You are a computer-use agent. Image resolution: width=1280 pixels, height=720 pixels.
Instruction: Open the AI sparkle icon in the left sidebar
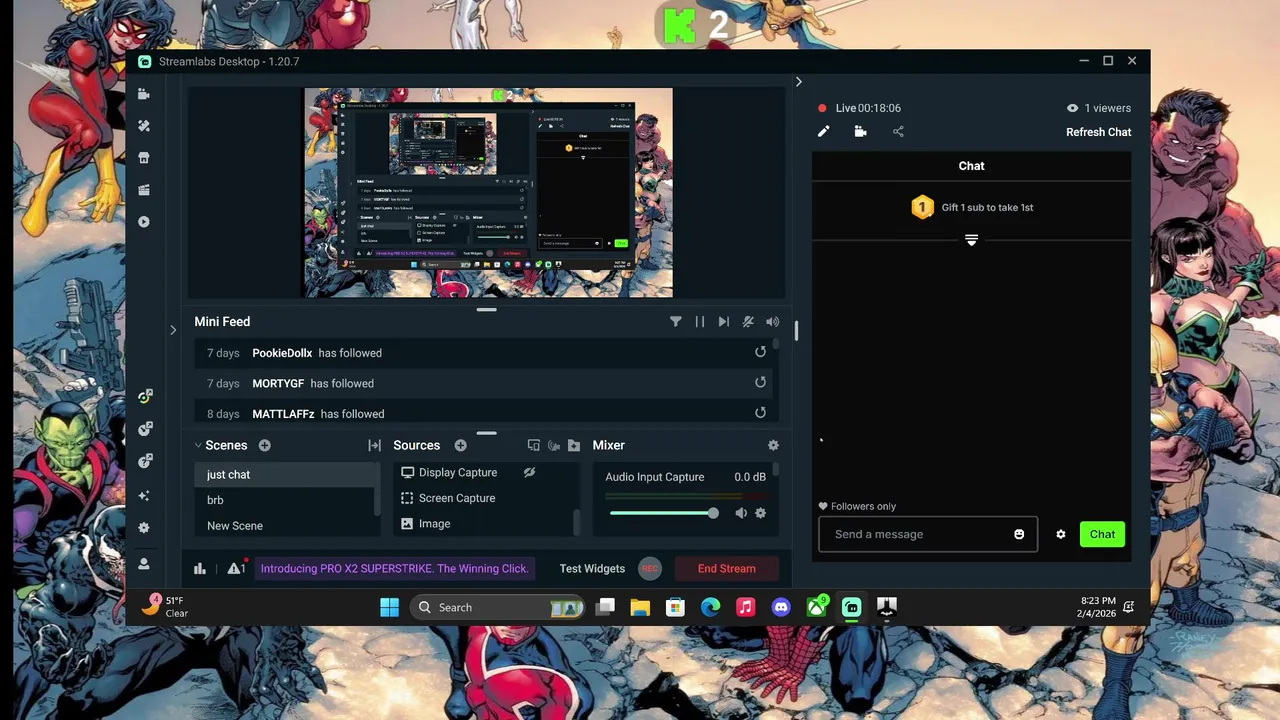click(x=144, y=496)
